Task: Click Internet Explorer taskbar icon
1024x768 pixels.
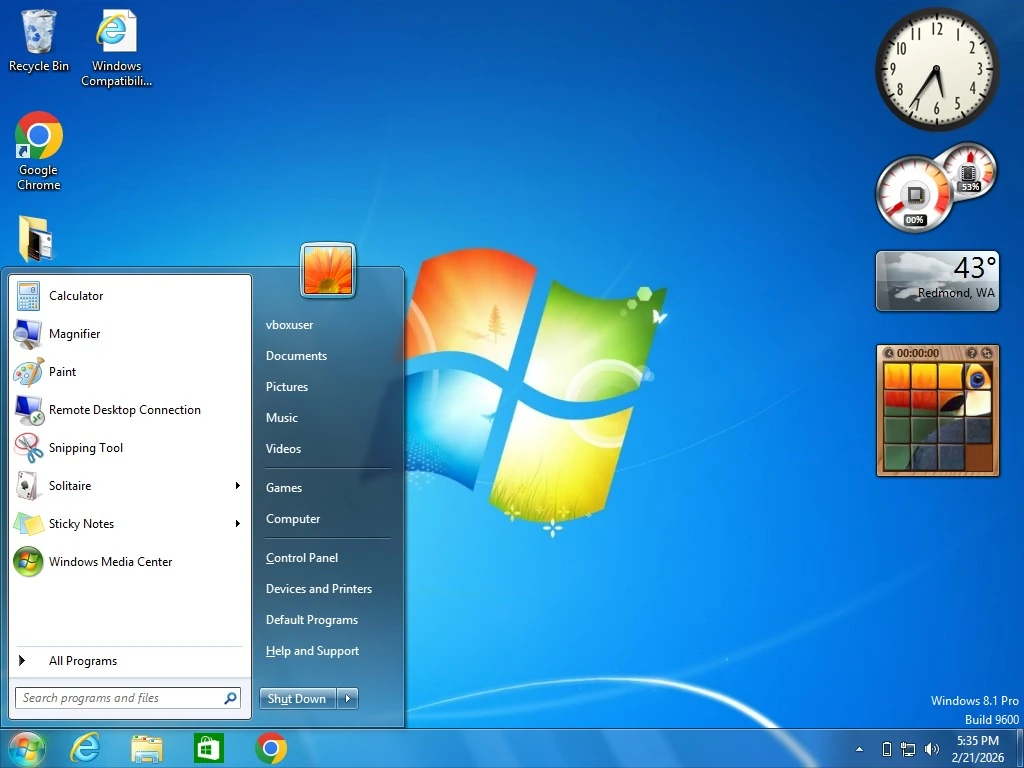Action: click(85, 748)
